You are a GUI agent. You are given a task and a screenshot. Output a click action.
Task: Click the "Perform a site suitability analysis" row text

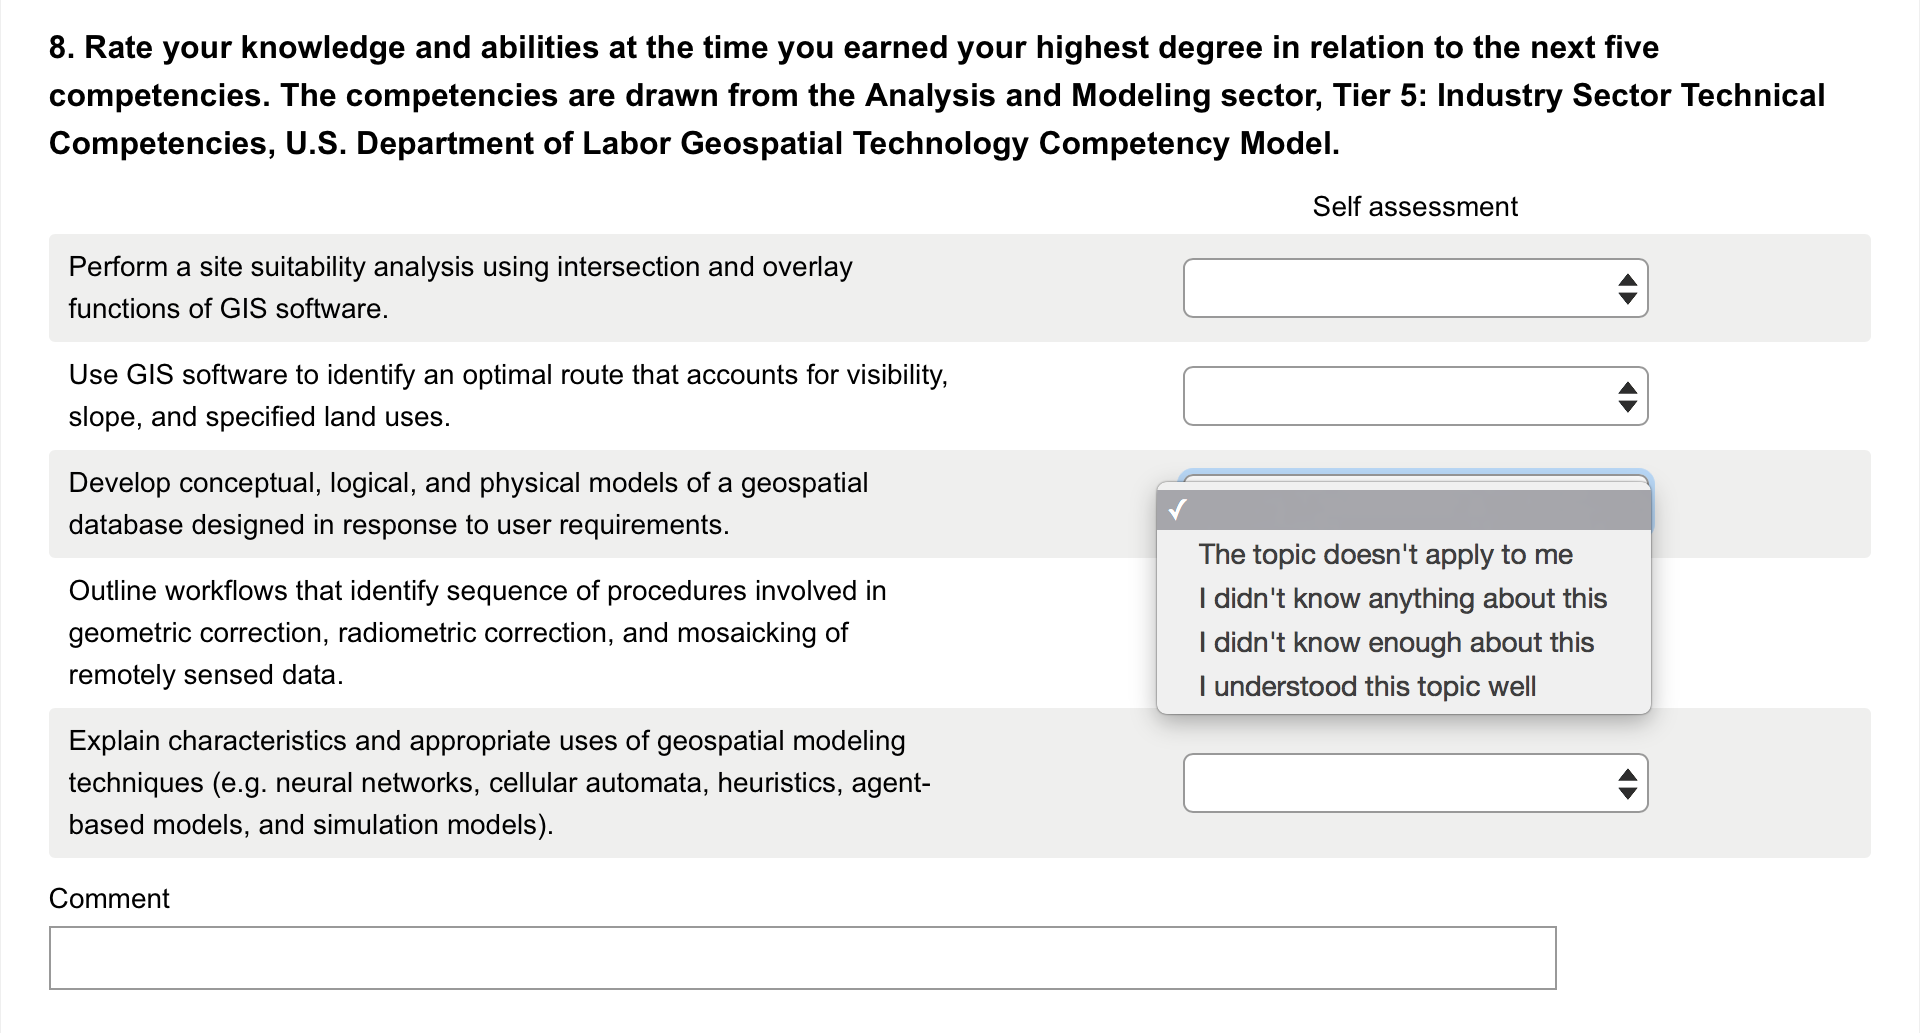click(460, 288)
